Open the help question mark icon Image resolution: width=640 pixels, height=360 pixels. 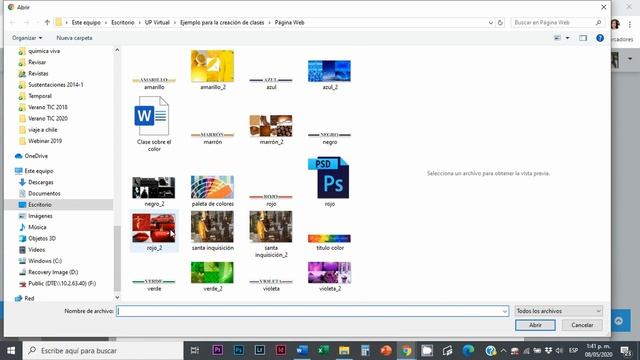pyautogui.click(x=600, y=38)
